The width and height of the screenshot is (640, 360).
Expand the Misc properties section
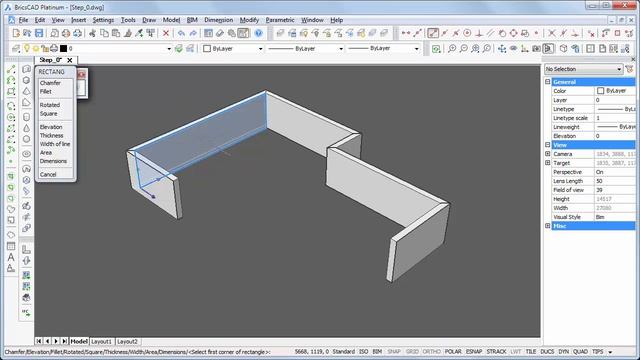coord(548,226)
